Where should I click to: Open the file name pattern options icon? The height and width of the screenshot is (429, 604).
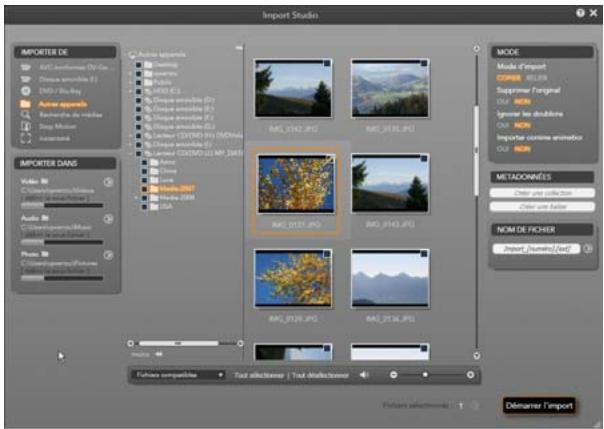pos(587,249)
